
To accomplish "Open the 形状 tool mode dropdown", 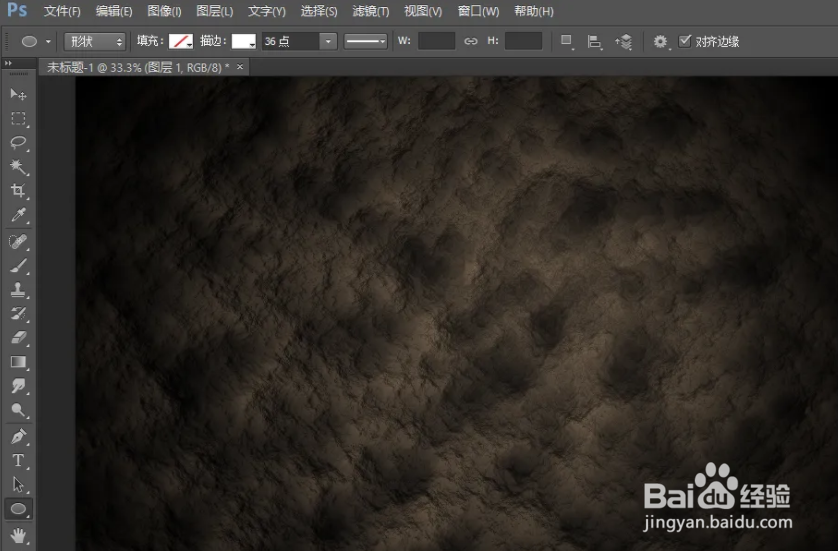I will tap(95, 41).
